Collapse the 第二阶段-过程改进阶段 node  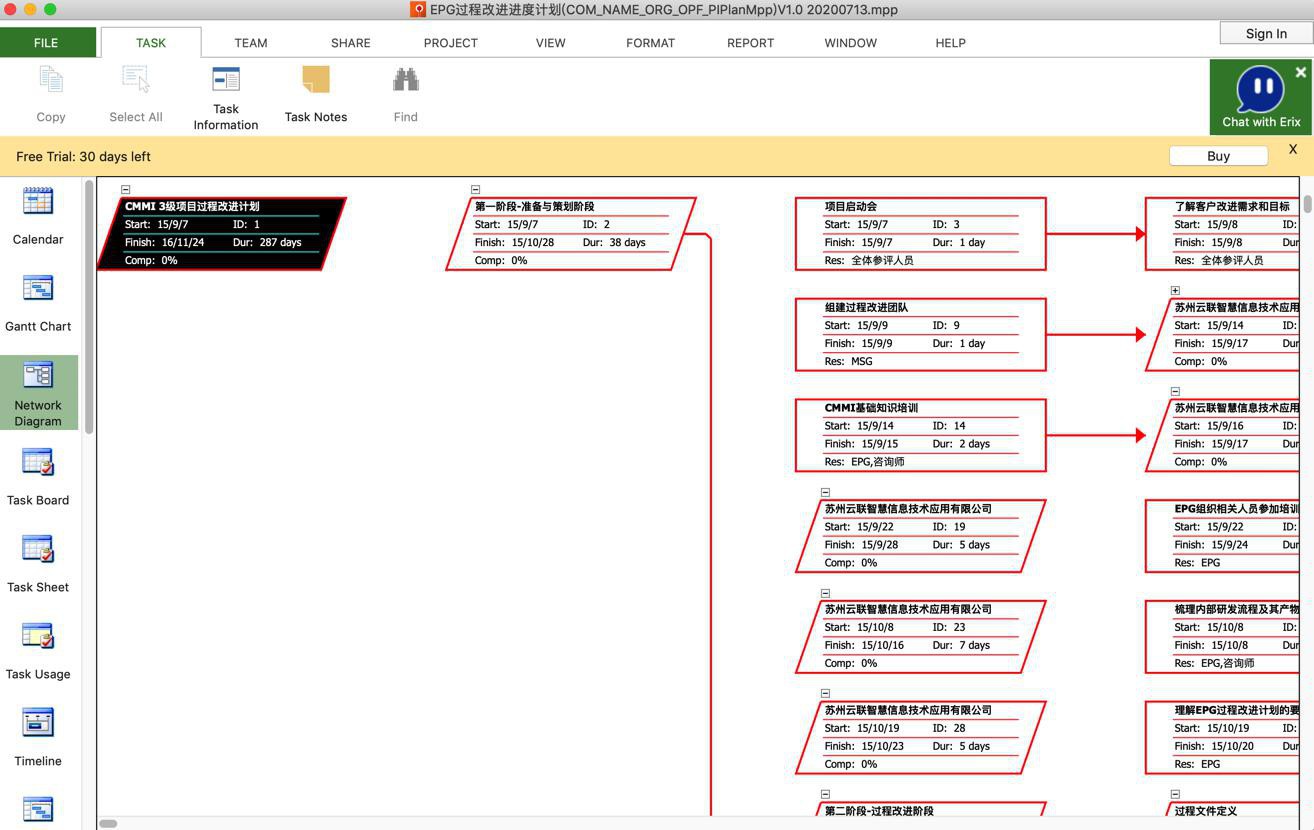(826, 794)
